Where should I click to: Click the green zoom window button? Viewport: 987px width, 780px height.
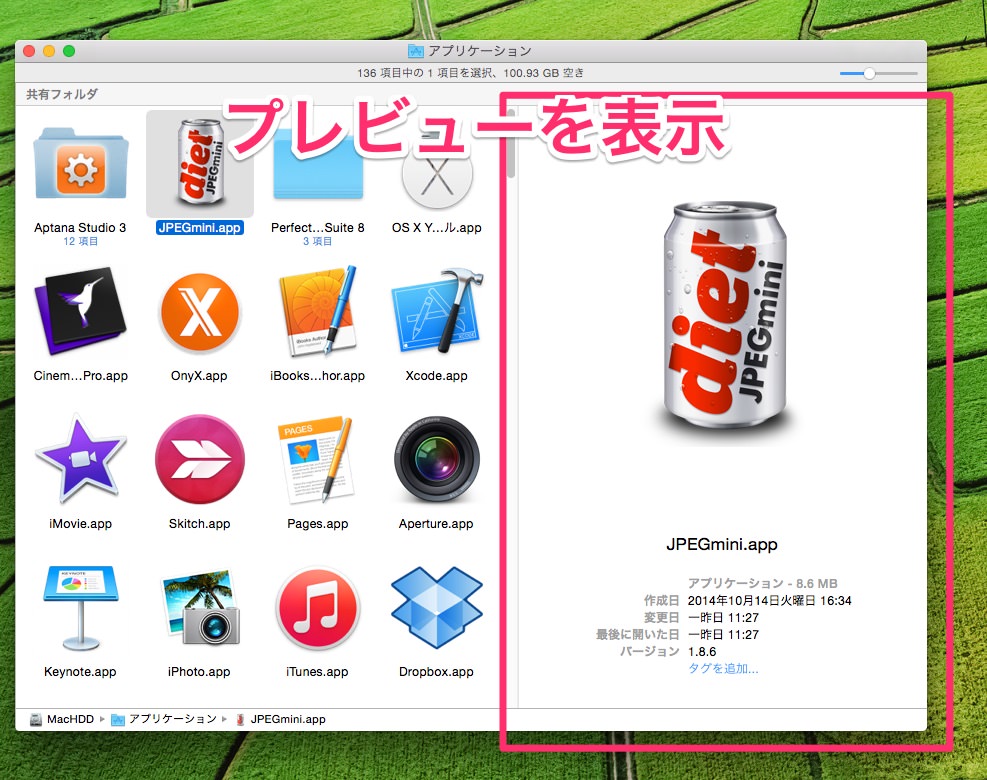coord(69,51)
